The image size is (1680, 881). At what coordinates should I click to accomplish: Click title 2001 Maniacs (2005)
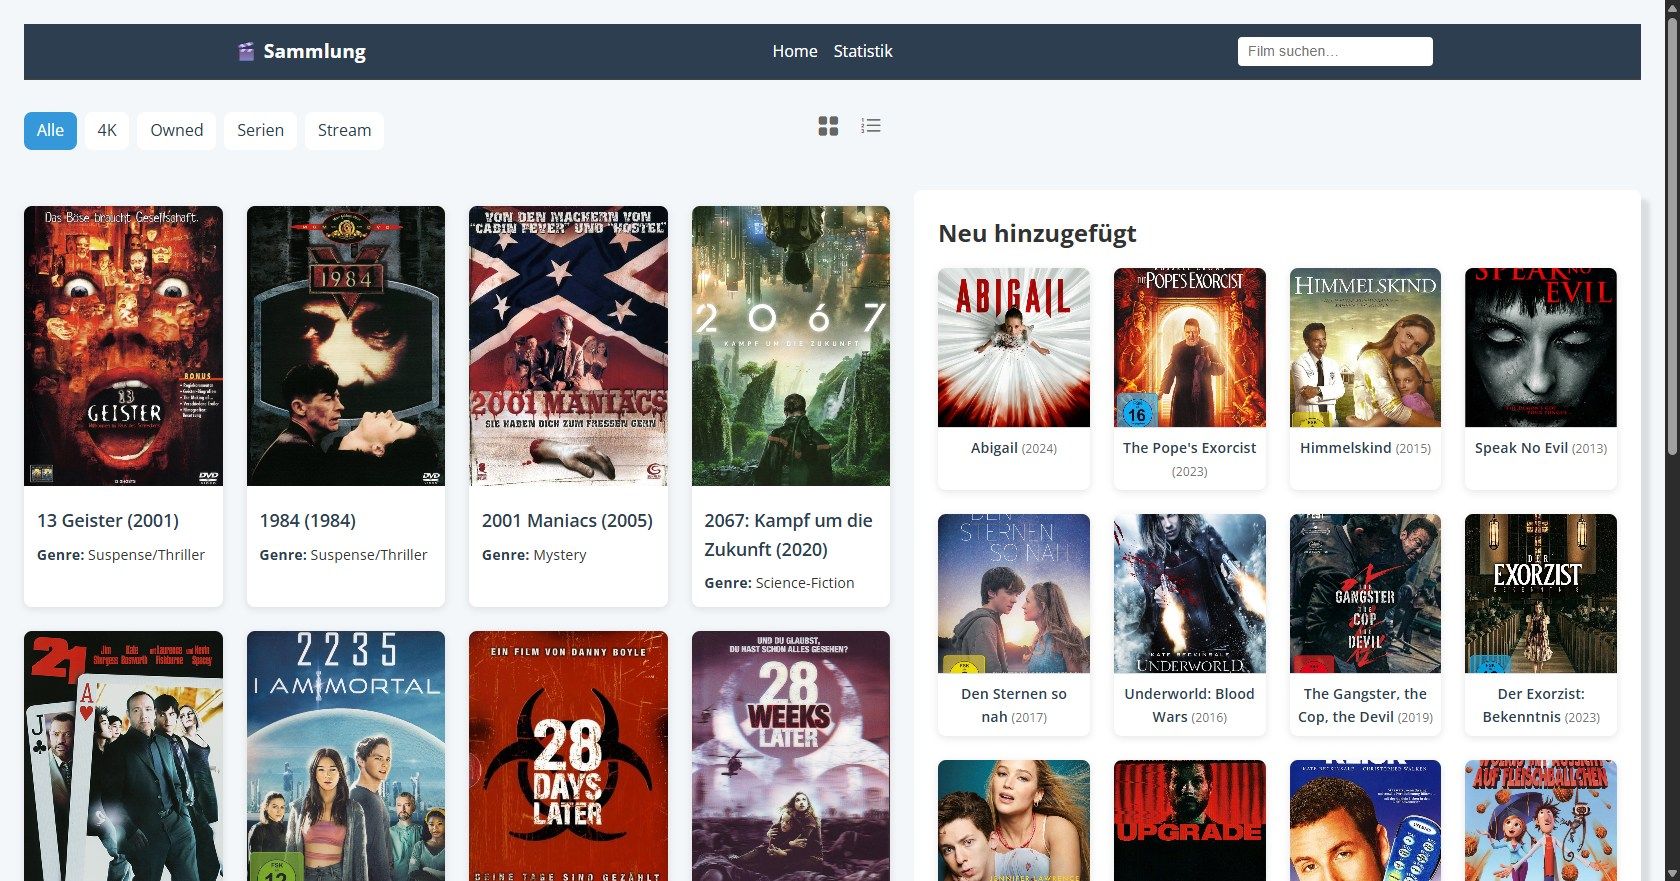tap(567, 520)
